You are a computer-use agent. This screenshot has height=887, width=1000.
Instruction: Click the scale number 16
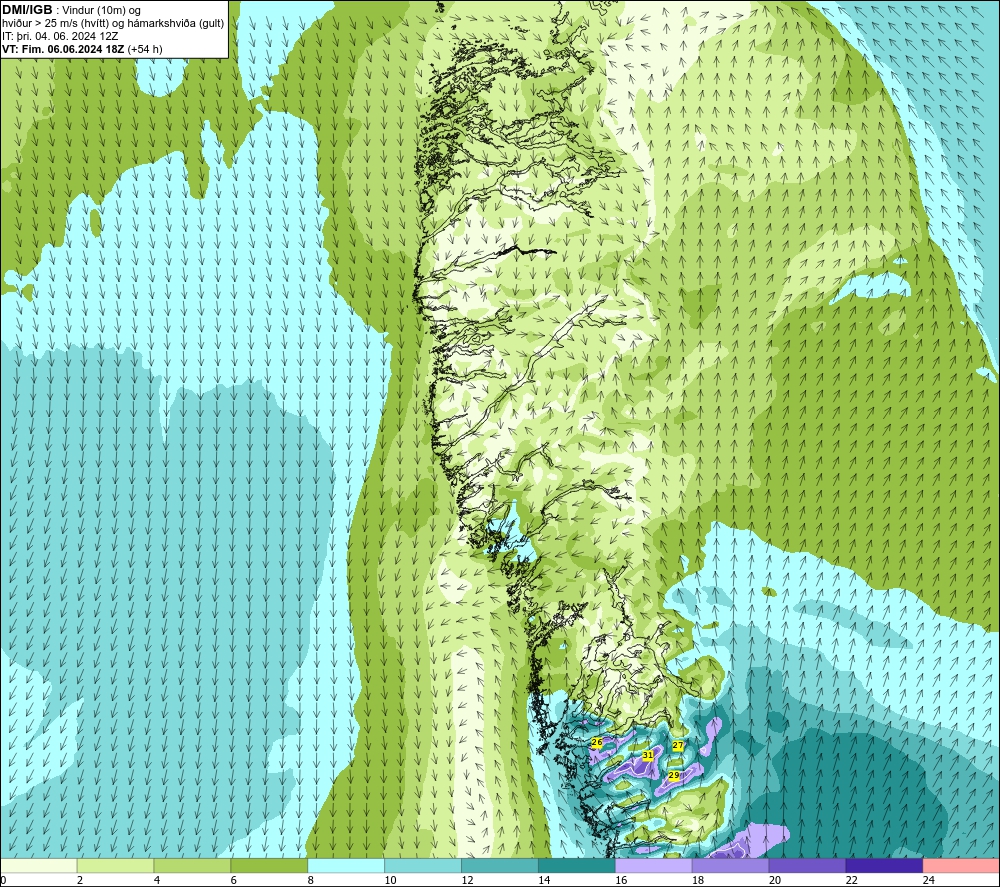pos(621,880)
